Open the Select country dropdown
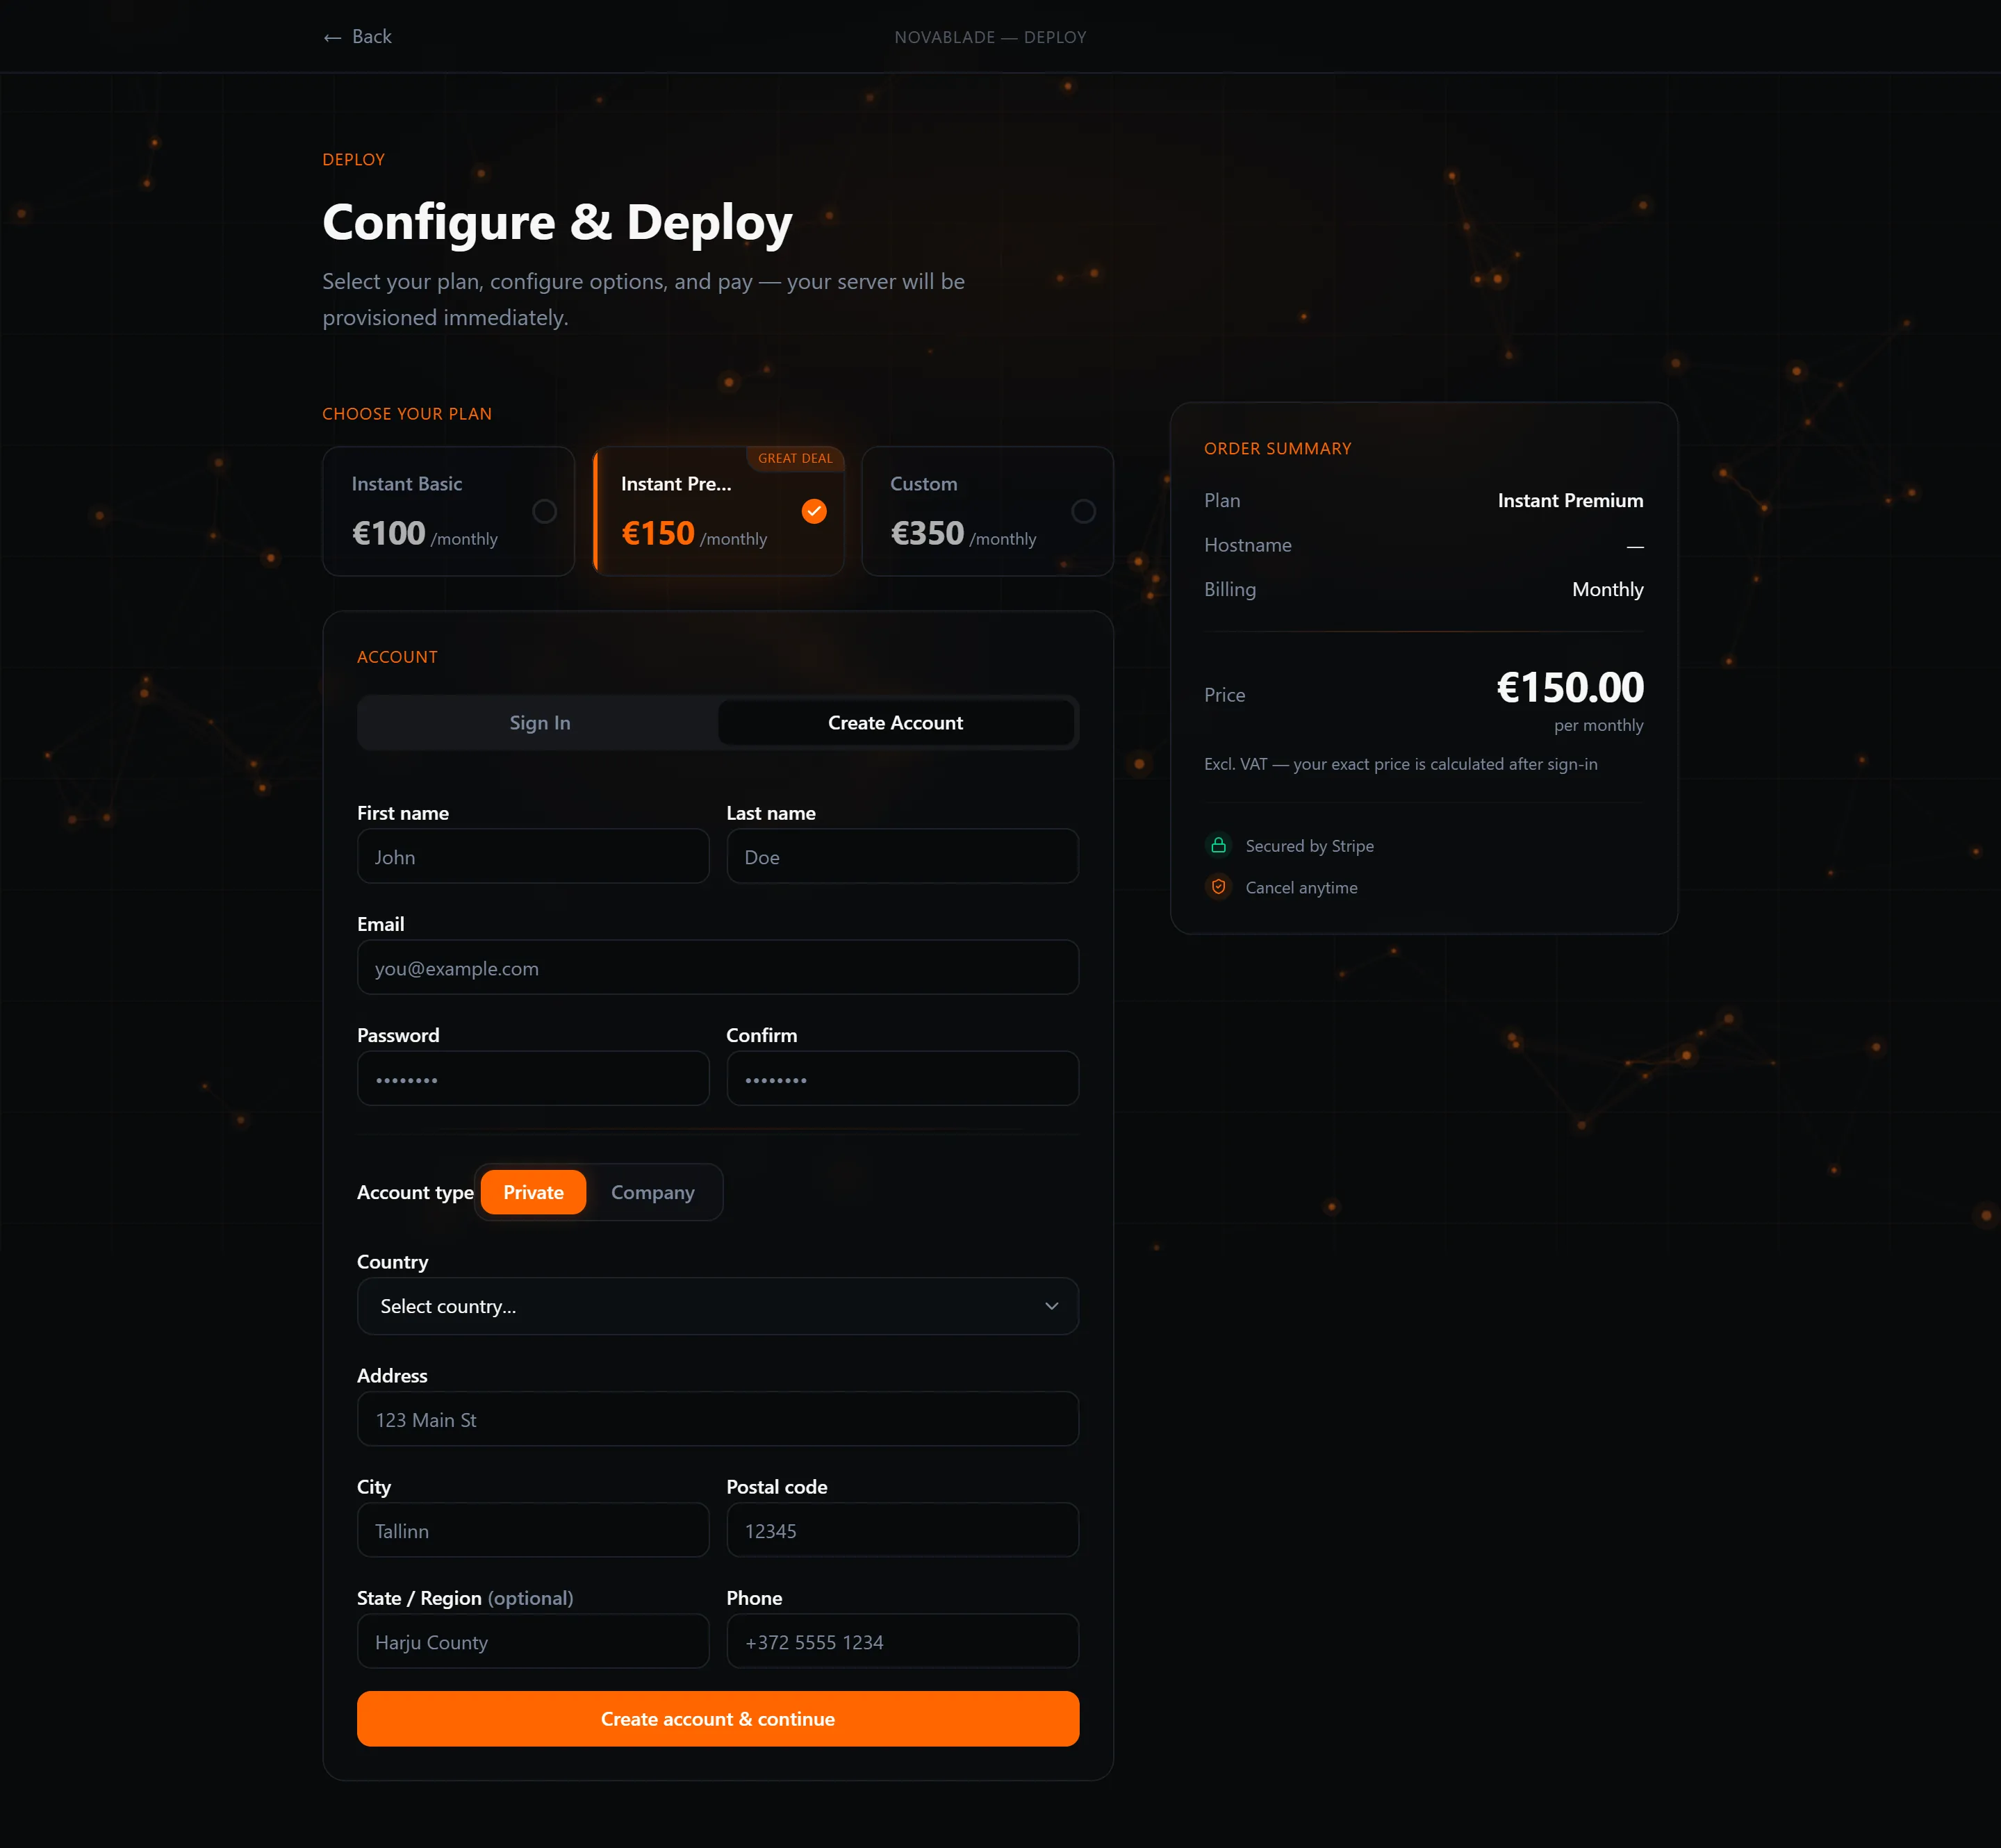This screenshot has width=2001, height=1848. coord(718,1306)
